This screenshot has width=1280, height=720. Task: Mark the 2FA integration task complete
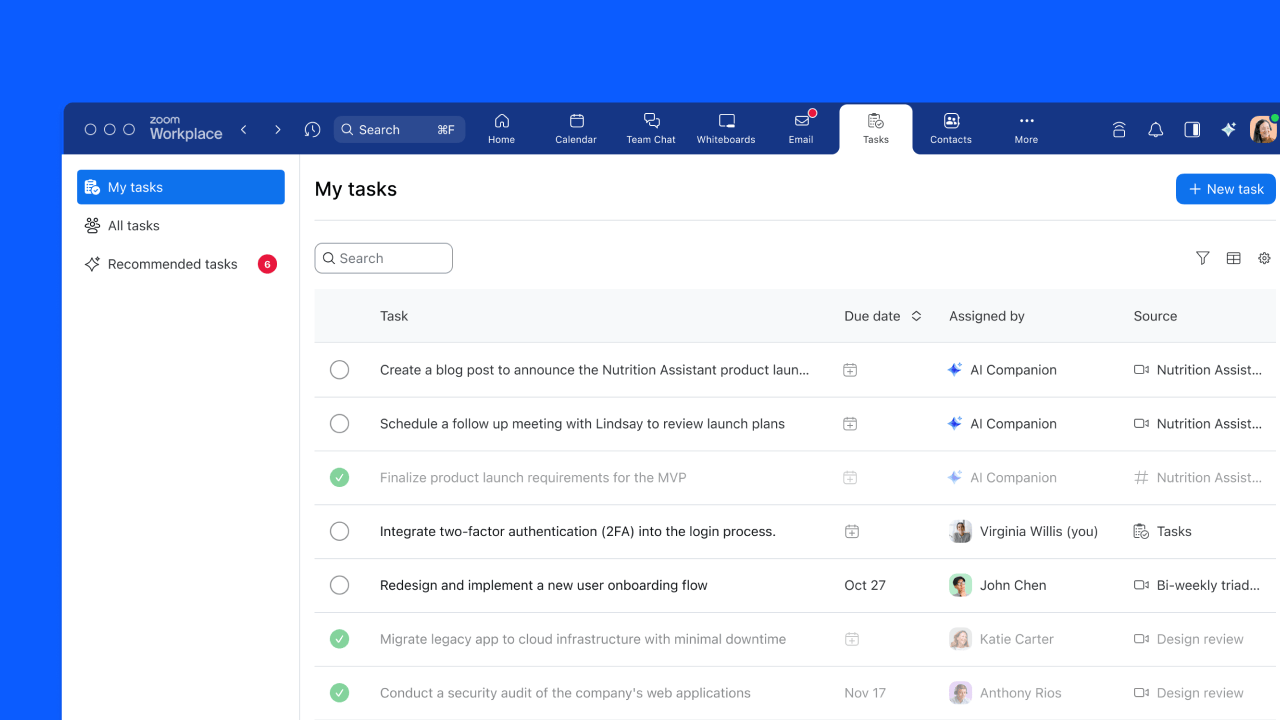click(x=339, y=531)
